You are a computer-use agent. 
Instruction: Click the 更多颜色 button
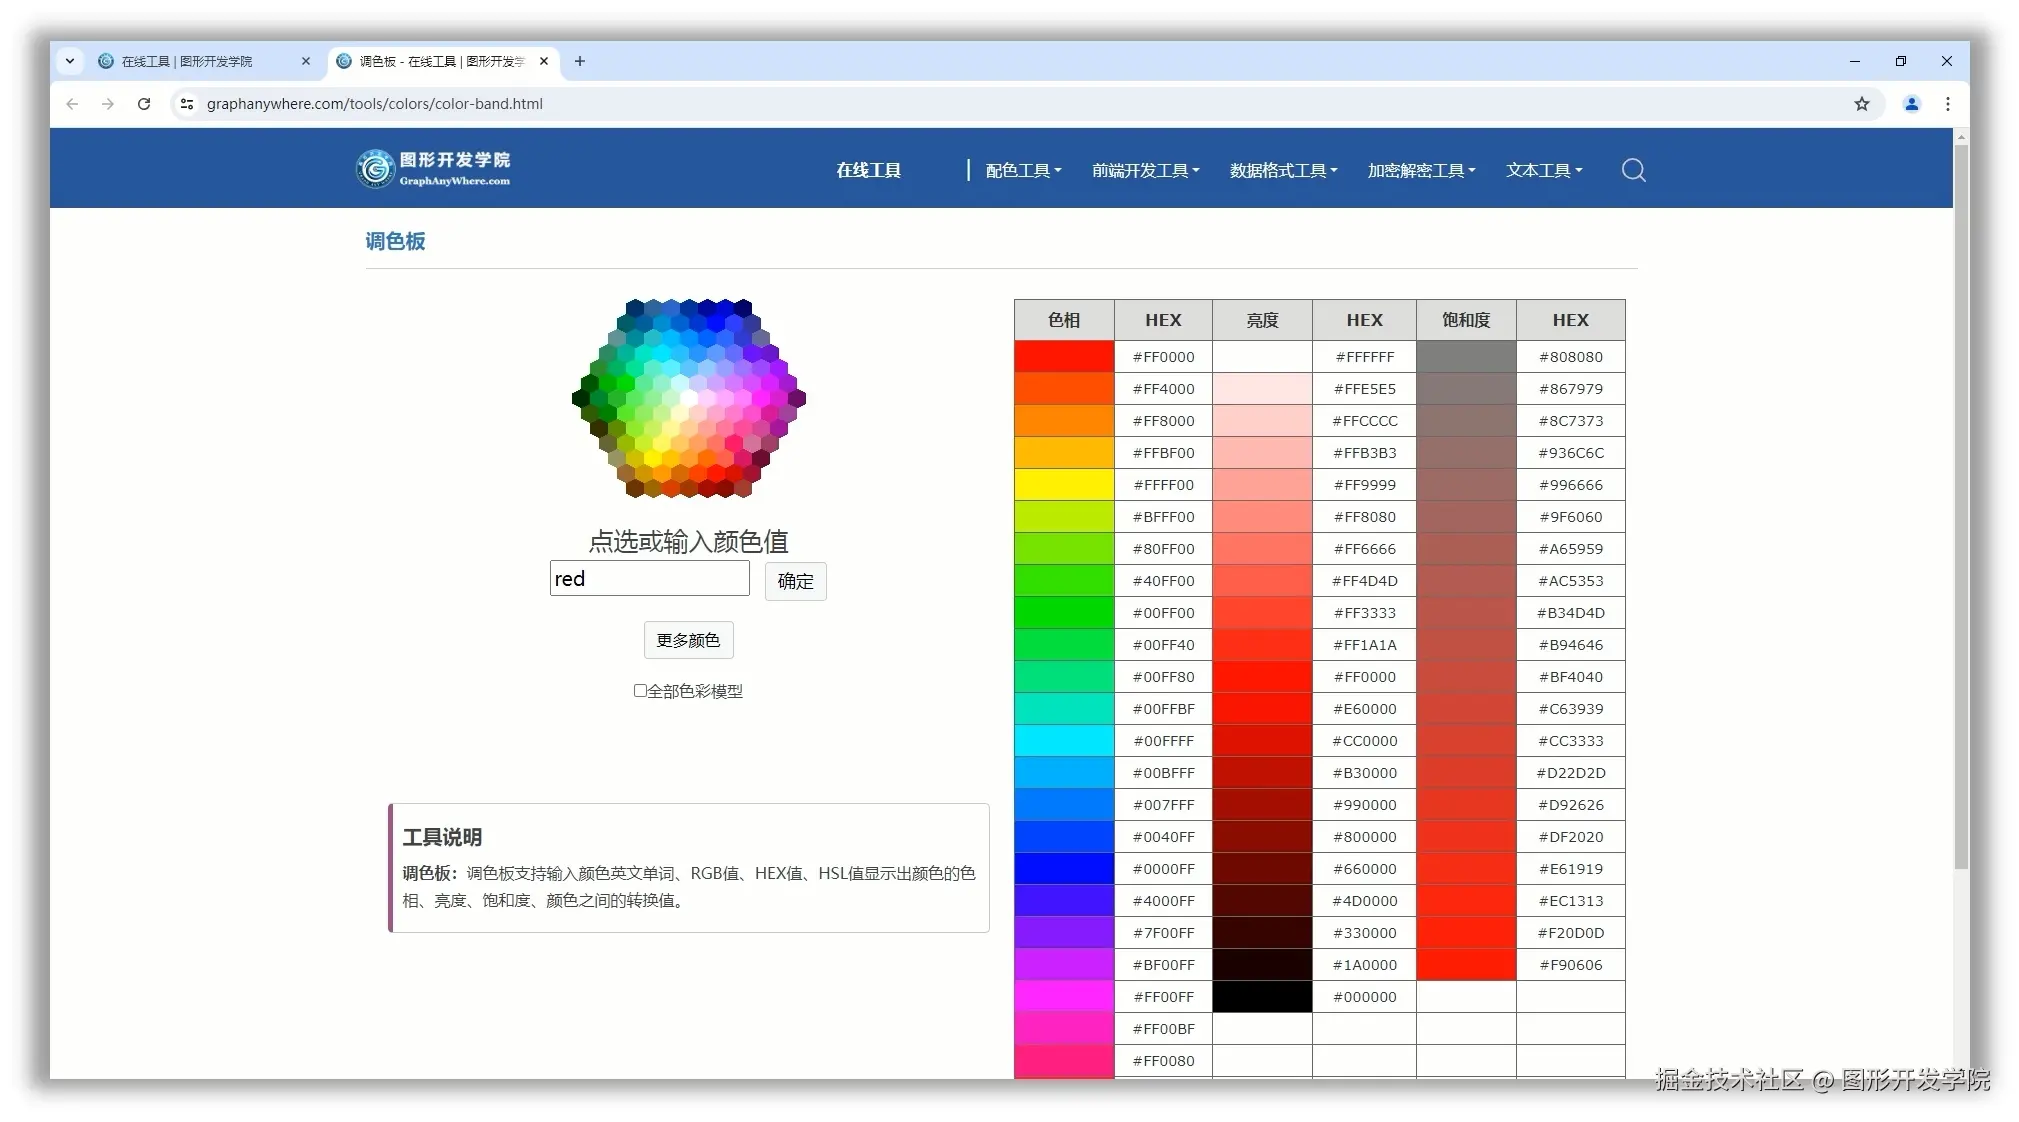pyautogui.click(x=688, y=640)
